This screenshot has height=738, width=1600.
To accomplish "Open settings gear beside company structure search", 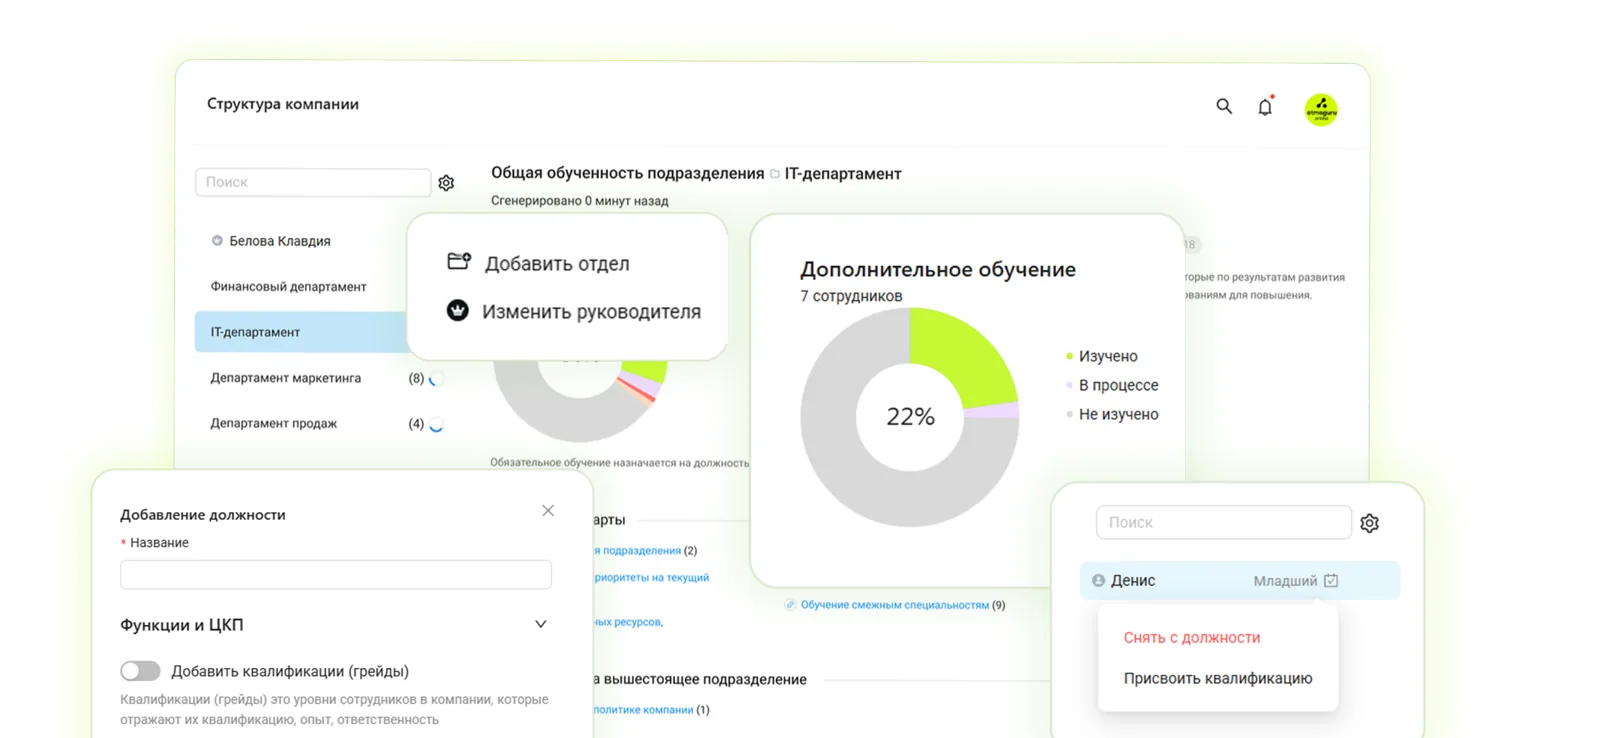I will (446, 183).
